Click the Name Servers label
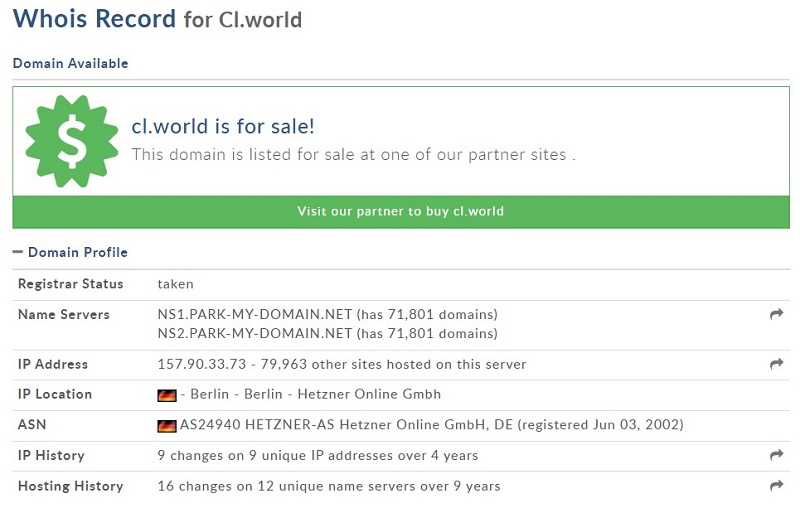This screenshot has height=508, width=800. tap(64, 315)
